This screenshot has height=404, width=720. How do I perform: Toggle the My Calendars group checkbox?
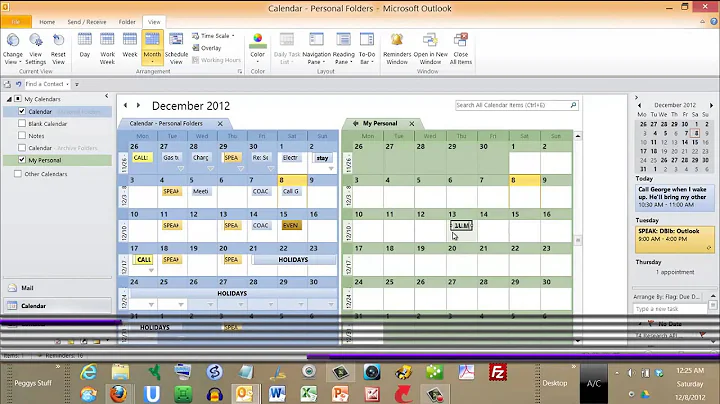pos(17,99)
